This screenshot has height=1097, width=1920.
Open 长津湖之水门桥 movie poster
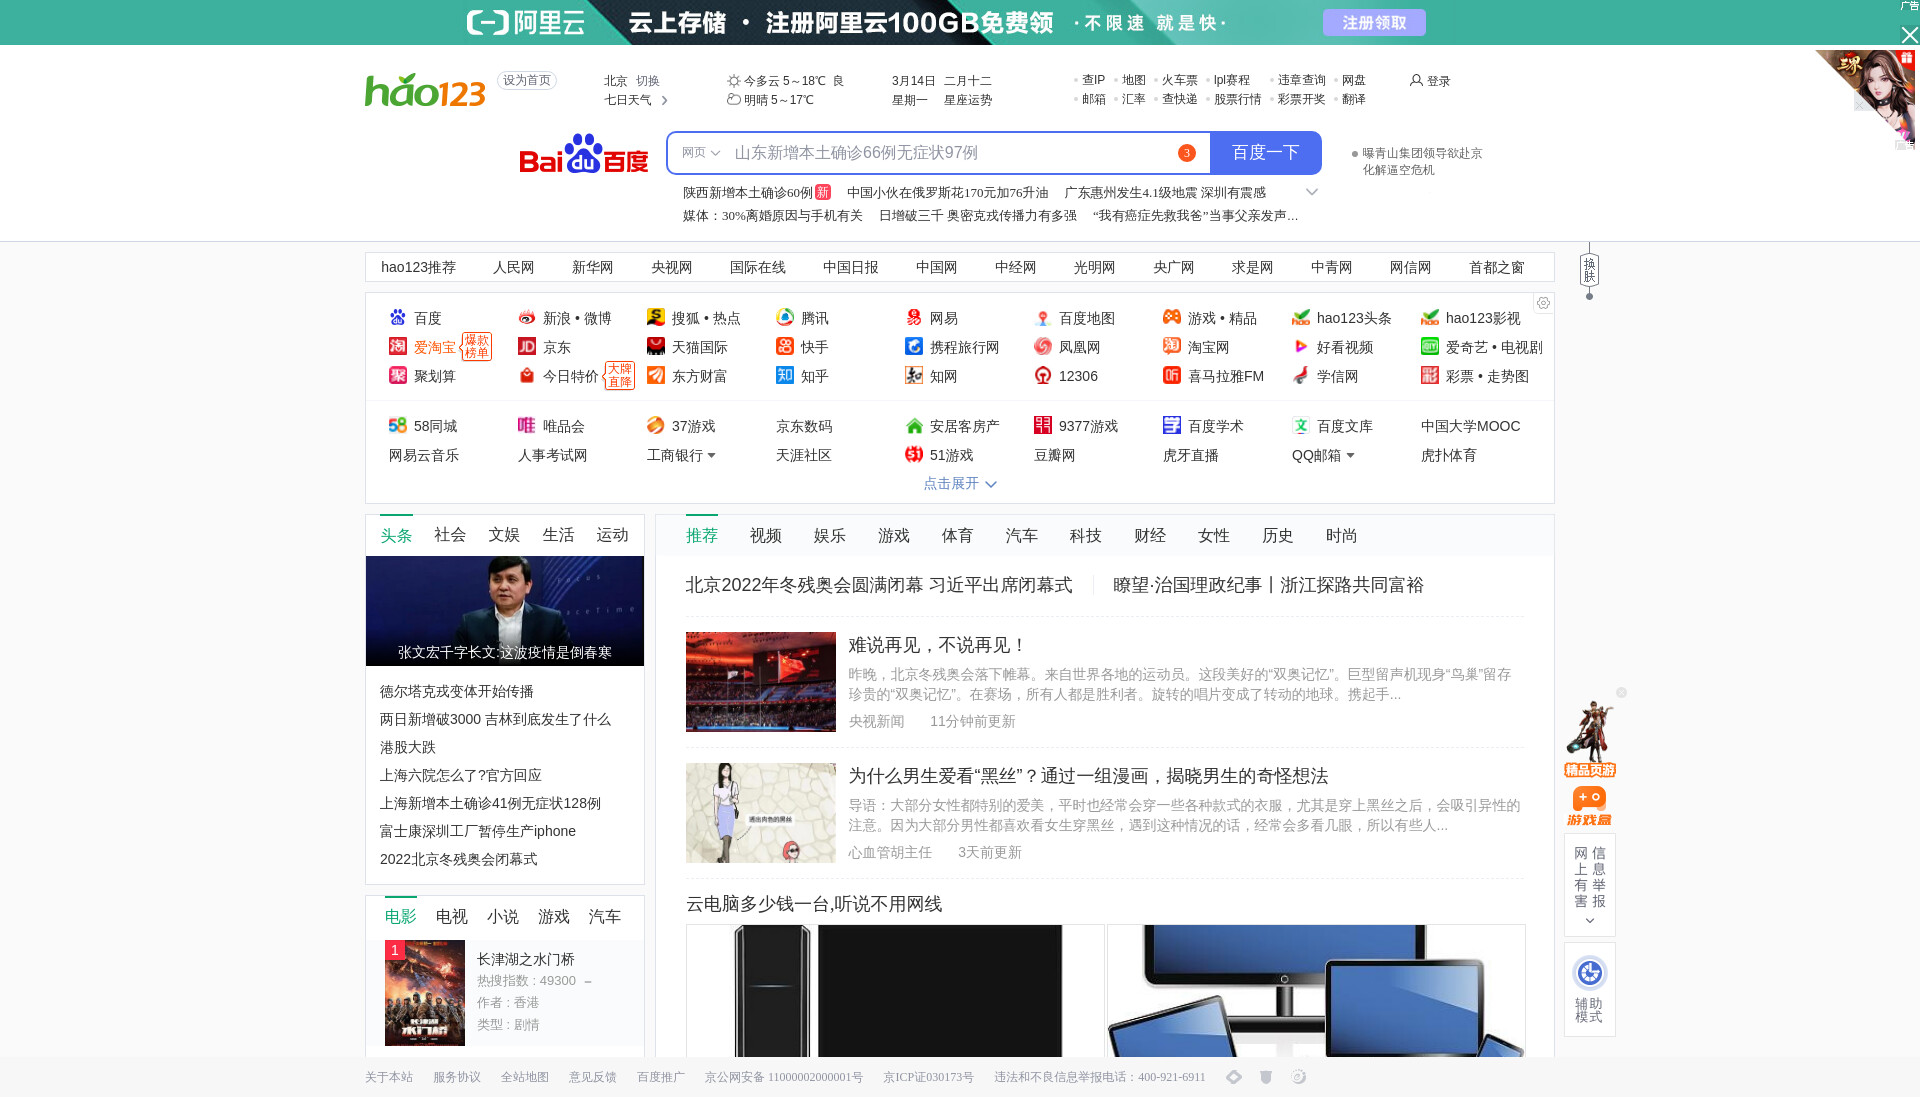coord(425,993)
